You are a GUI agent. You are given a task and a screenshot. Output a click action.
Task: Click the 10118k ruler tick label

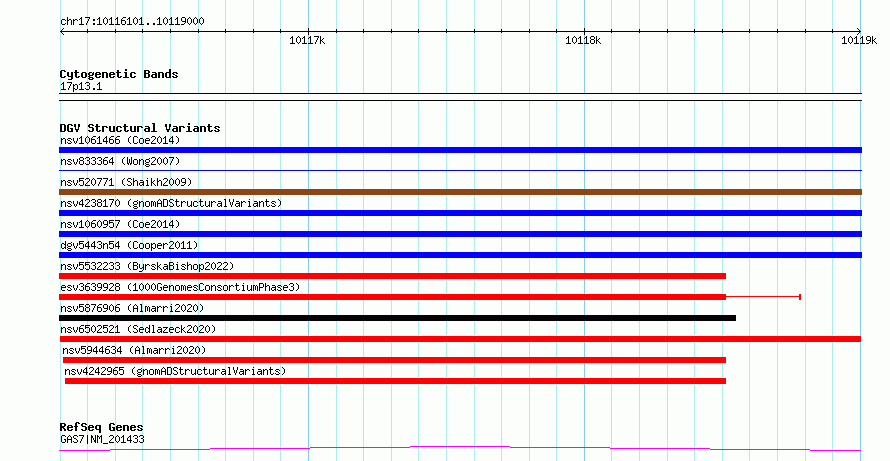[x=583, y=40]
